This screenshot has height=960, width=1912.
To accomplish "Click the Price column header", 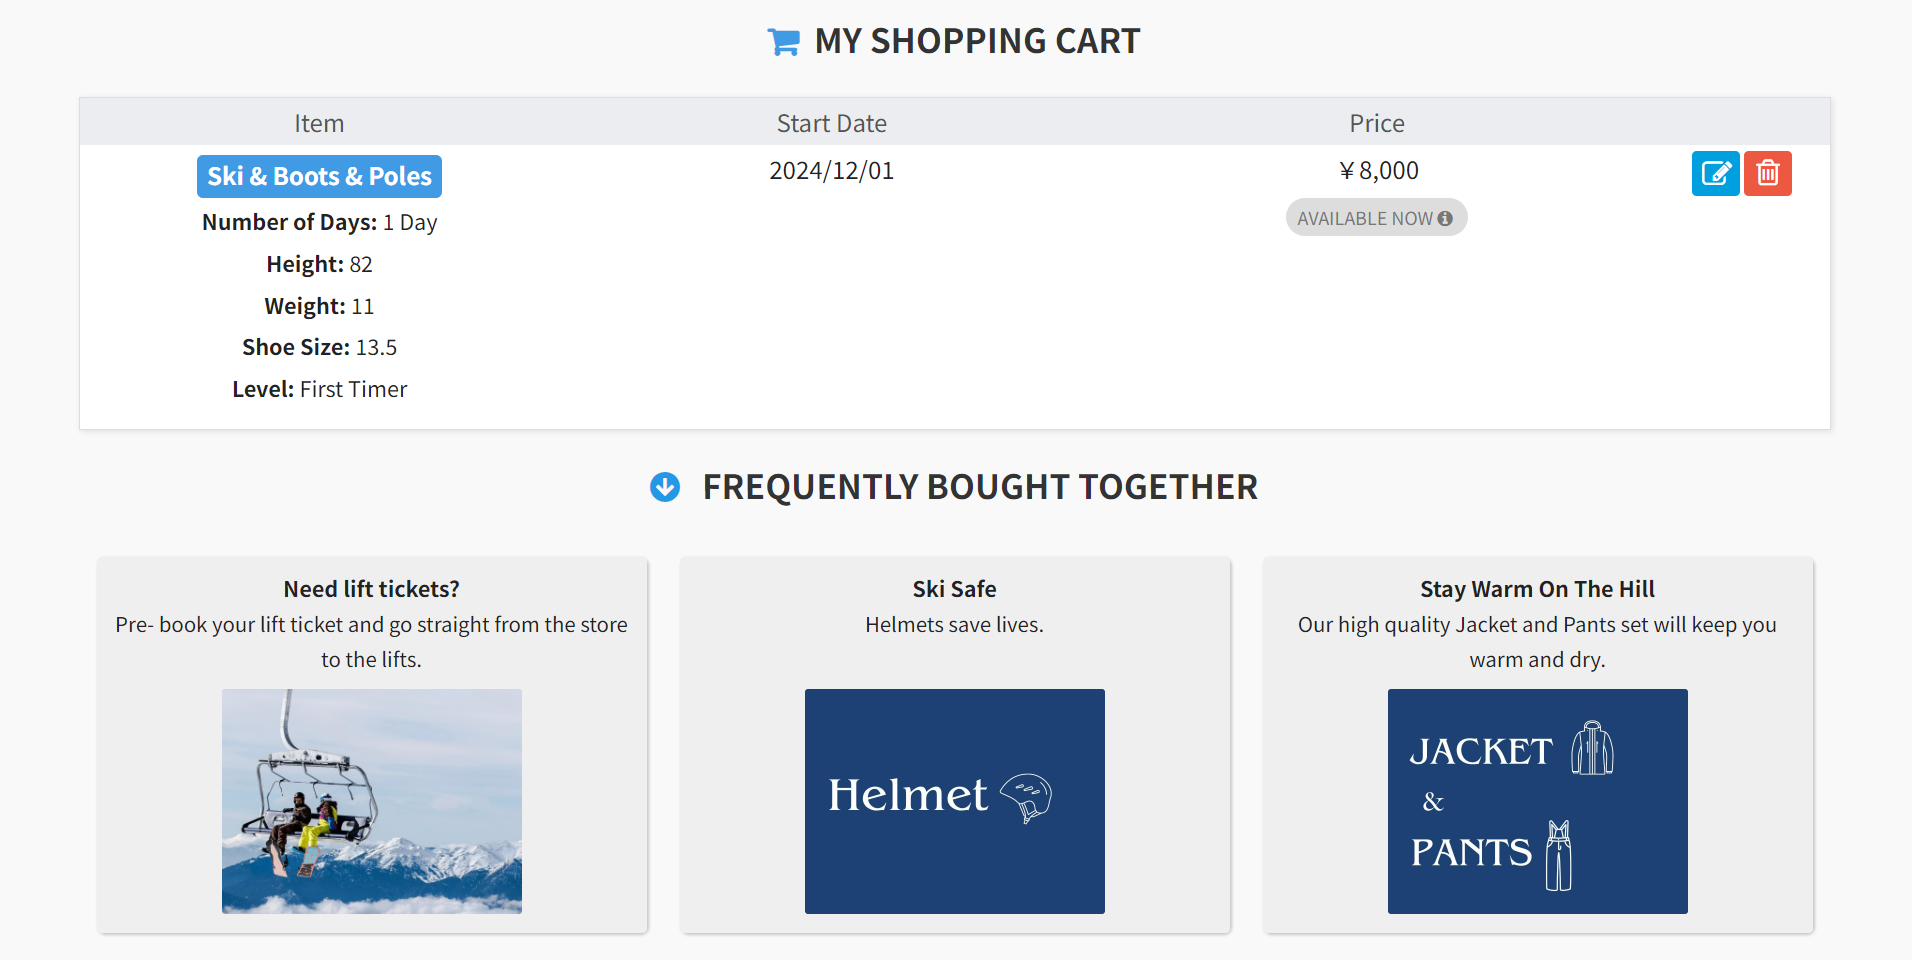I will click(x=1376, y=122).
